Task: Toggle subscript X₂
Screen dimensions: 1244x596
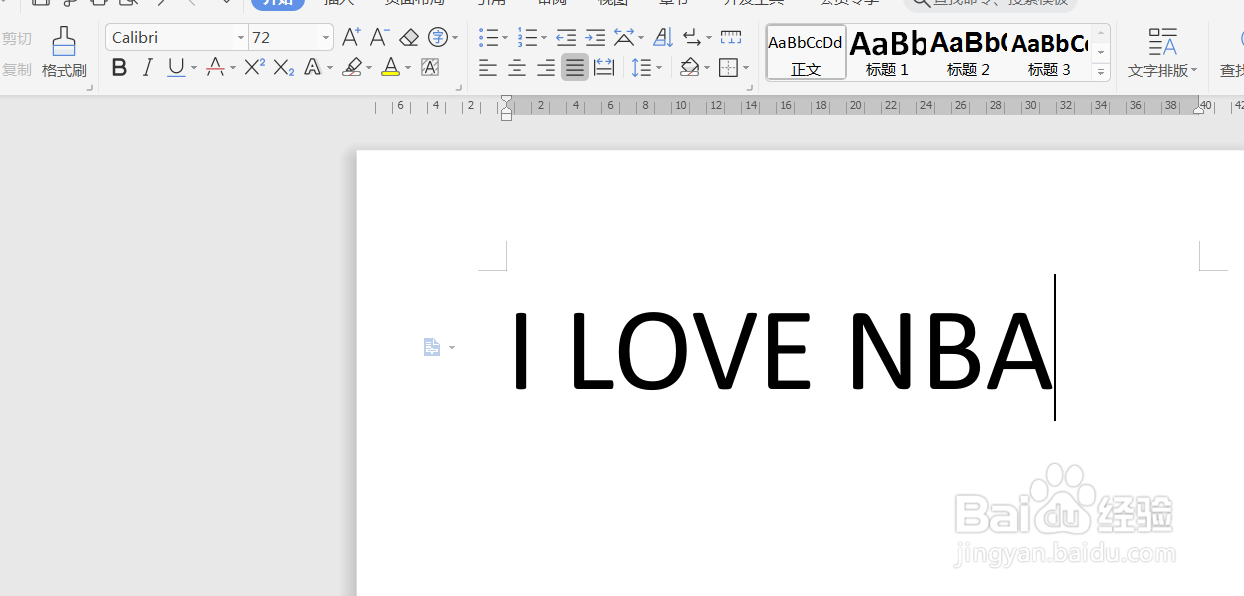Action: click(x=284, y=68)
